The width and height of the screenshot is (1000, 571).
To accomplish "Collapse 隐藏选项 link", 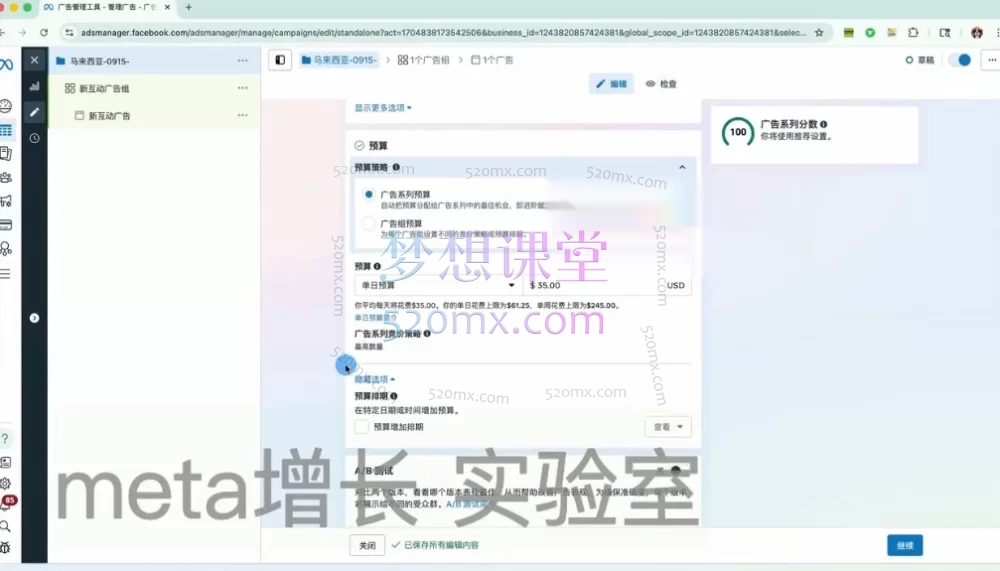I will 374,379.
